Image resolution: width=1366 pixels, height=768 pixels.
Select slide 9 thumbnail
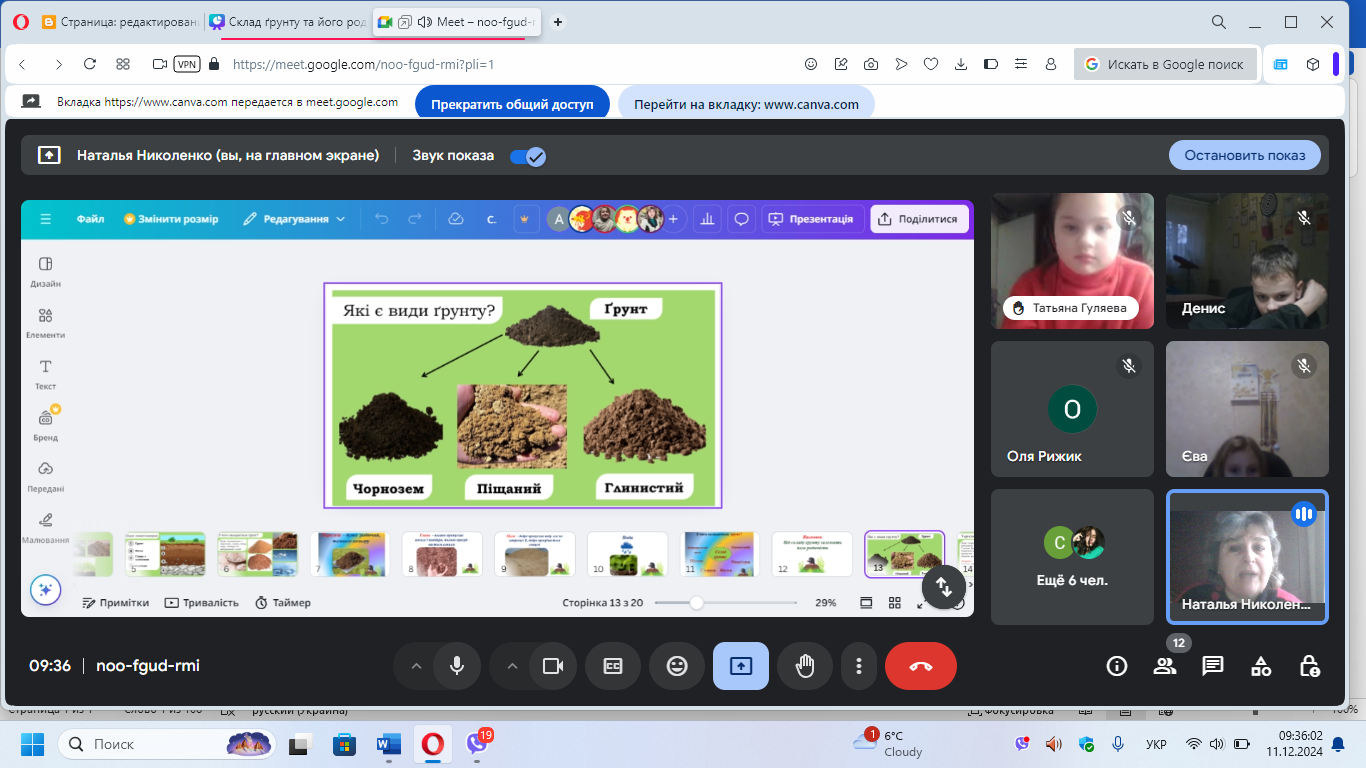pyautogui.click(x=535, y=554)
